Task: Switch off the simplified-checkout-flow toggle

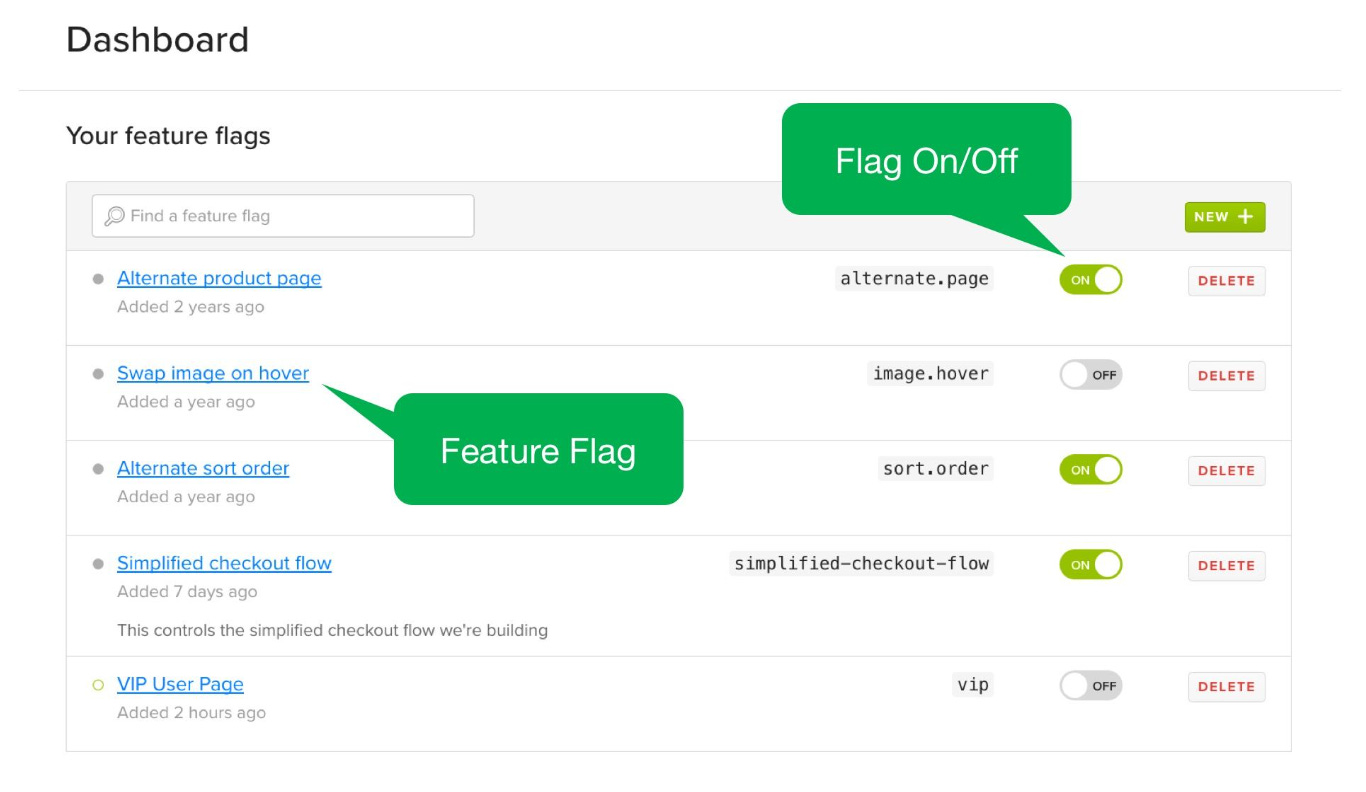Action: (x=1090, y=564)
